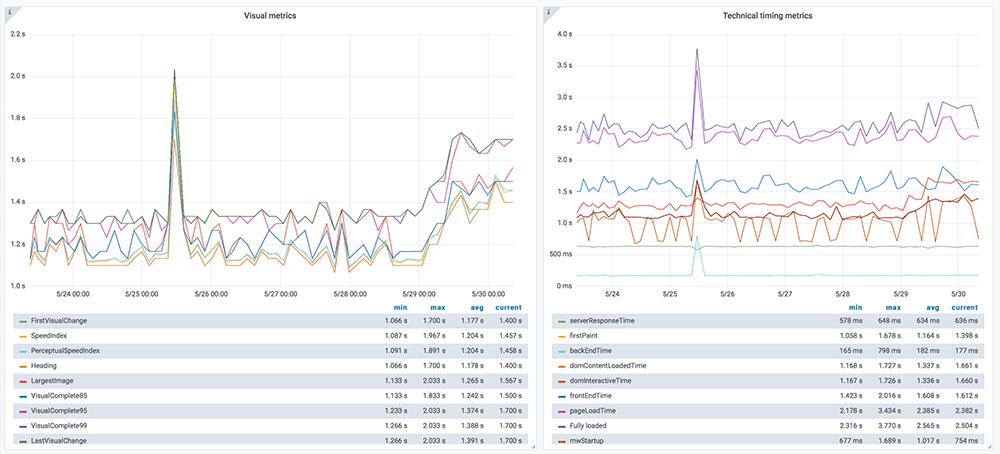Viewport: 1000px width, 454px height.
Task: Click the Fully loaded max value 3.770 s
Action: point(892,425)
